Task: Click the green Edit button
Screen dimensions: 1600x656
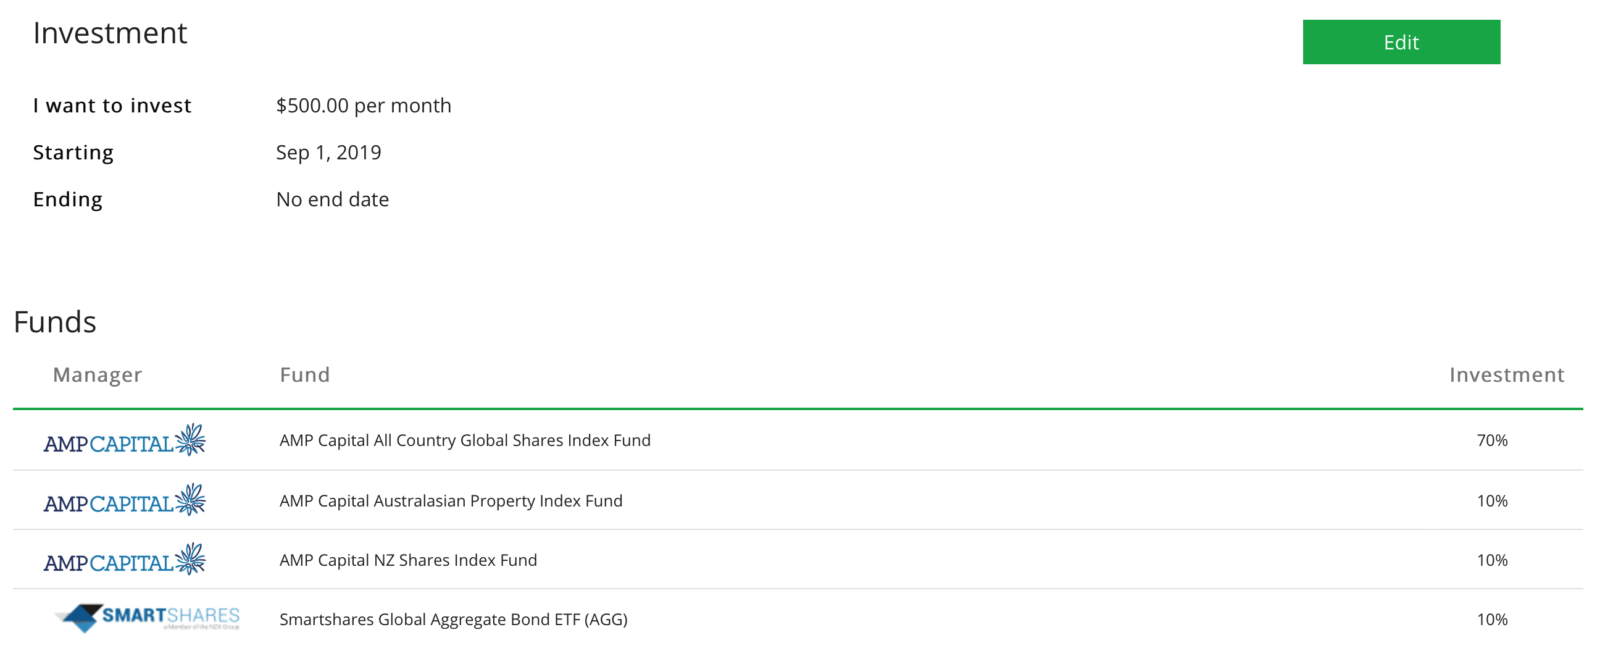Action: [1400, 42]
